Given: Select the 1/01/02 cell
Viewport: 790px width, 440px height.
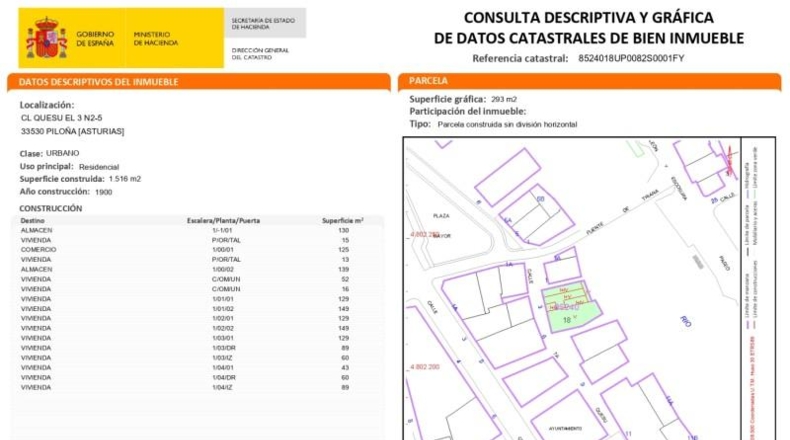Looking at the screenshot, I should point(223,309).
